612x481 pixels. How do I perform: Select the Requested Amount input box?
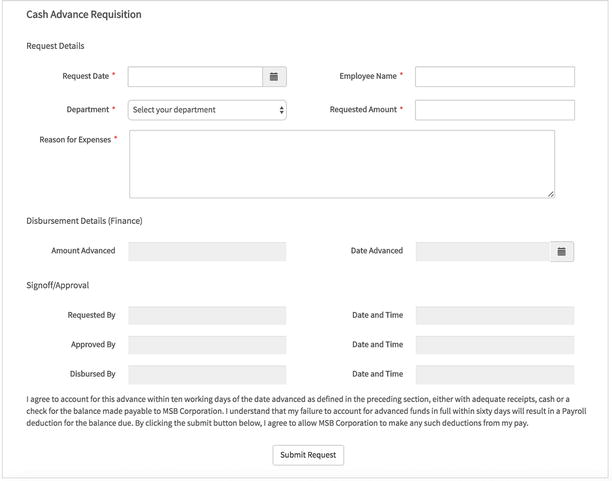494,110
